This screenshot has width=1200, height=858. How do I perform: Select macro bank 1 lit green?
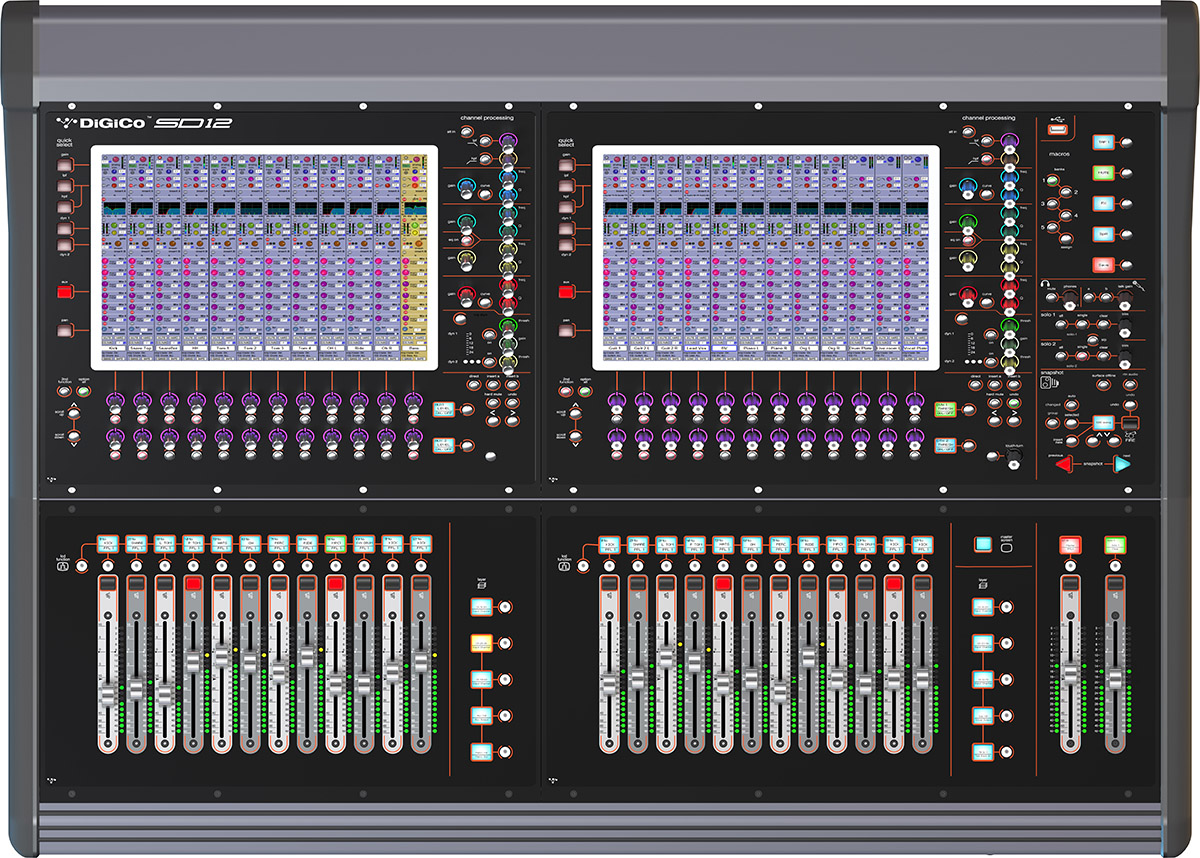coord(1053,180)
